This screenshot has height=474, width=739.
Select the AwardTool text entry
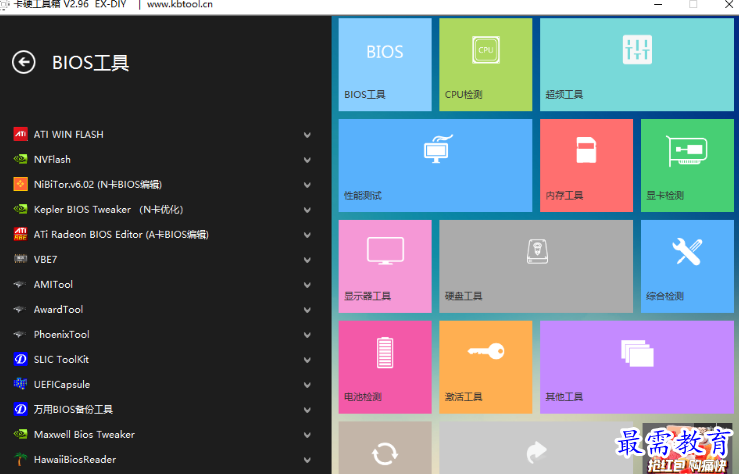[58, 309]
